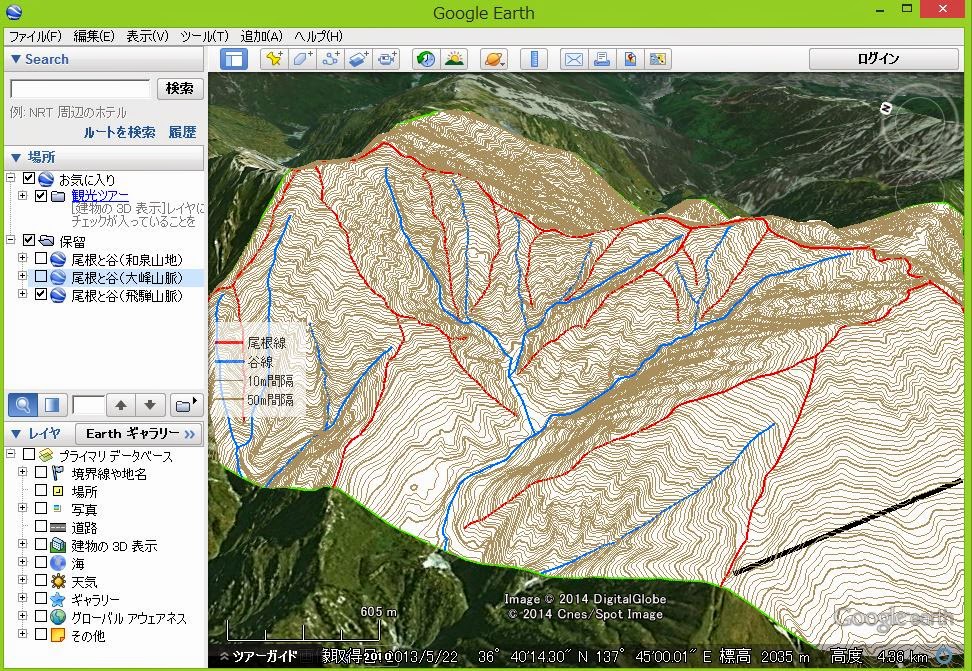The height and width of the screenshot is (671, 972).
Task: Open the ファイル(F) menu
Action: [35, 36]
